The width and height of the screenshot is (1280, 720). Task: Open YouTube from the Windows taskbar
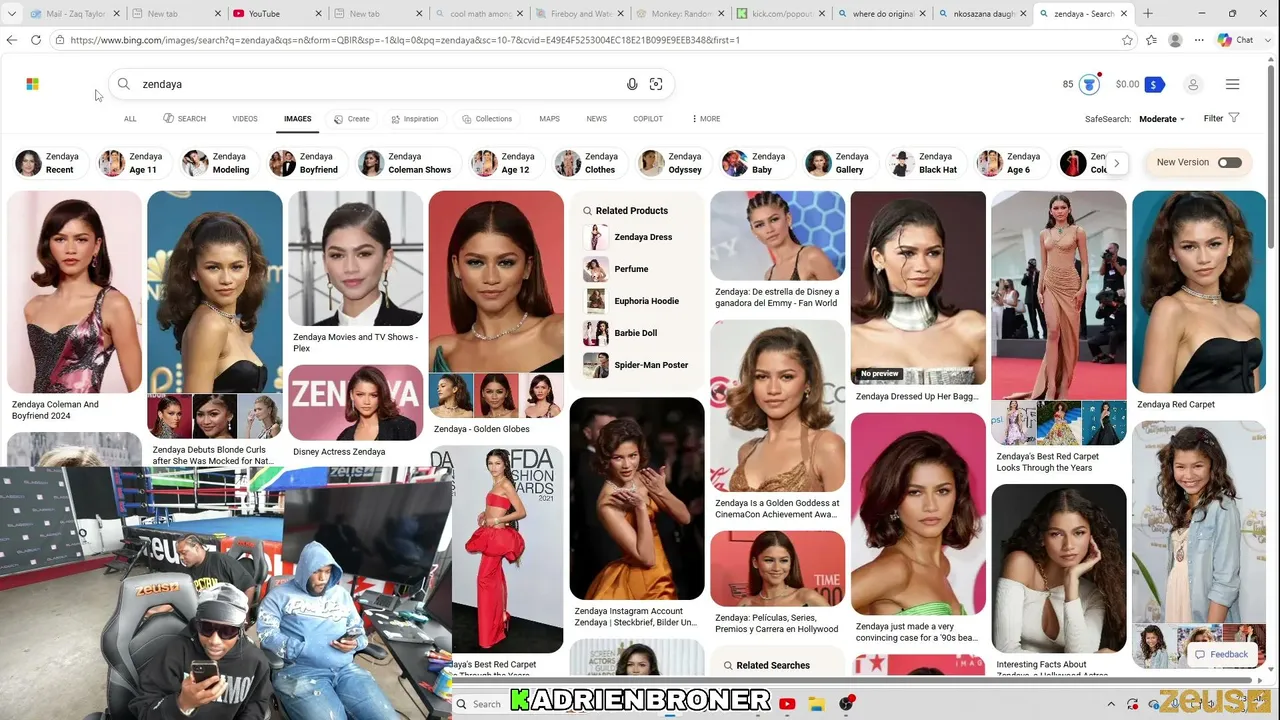tap(787, 704)
